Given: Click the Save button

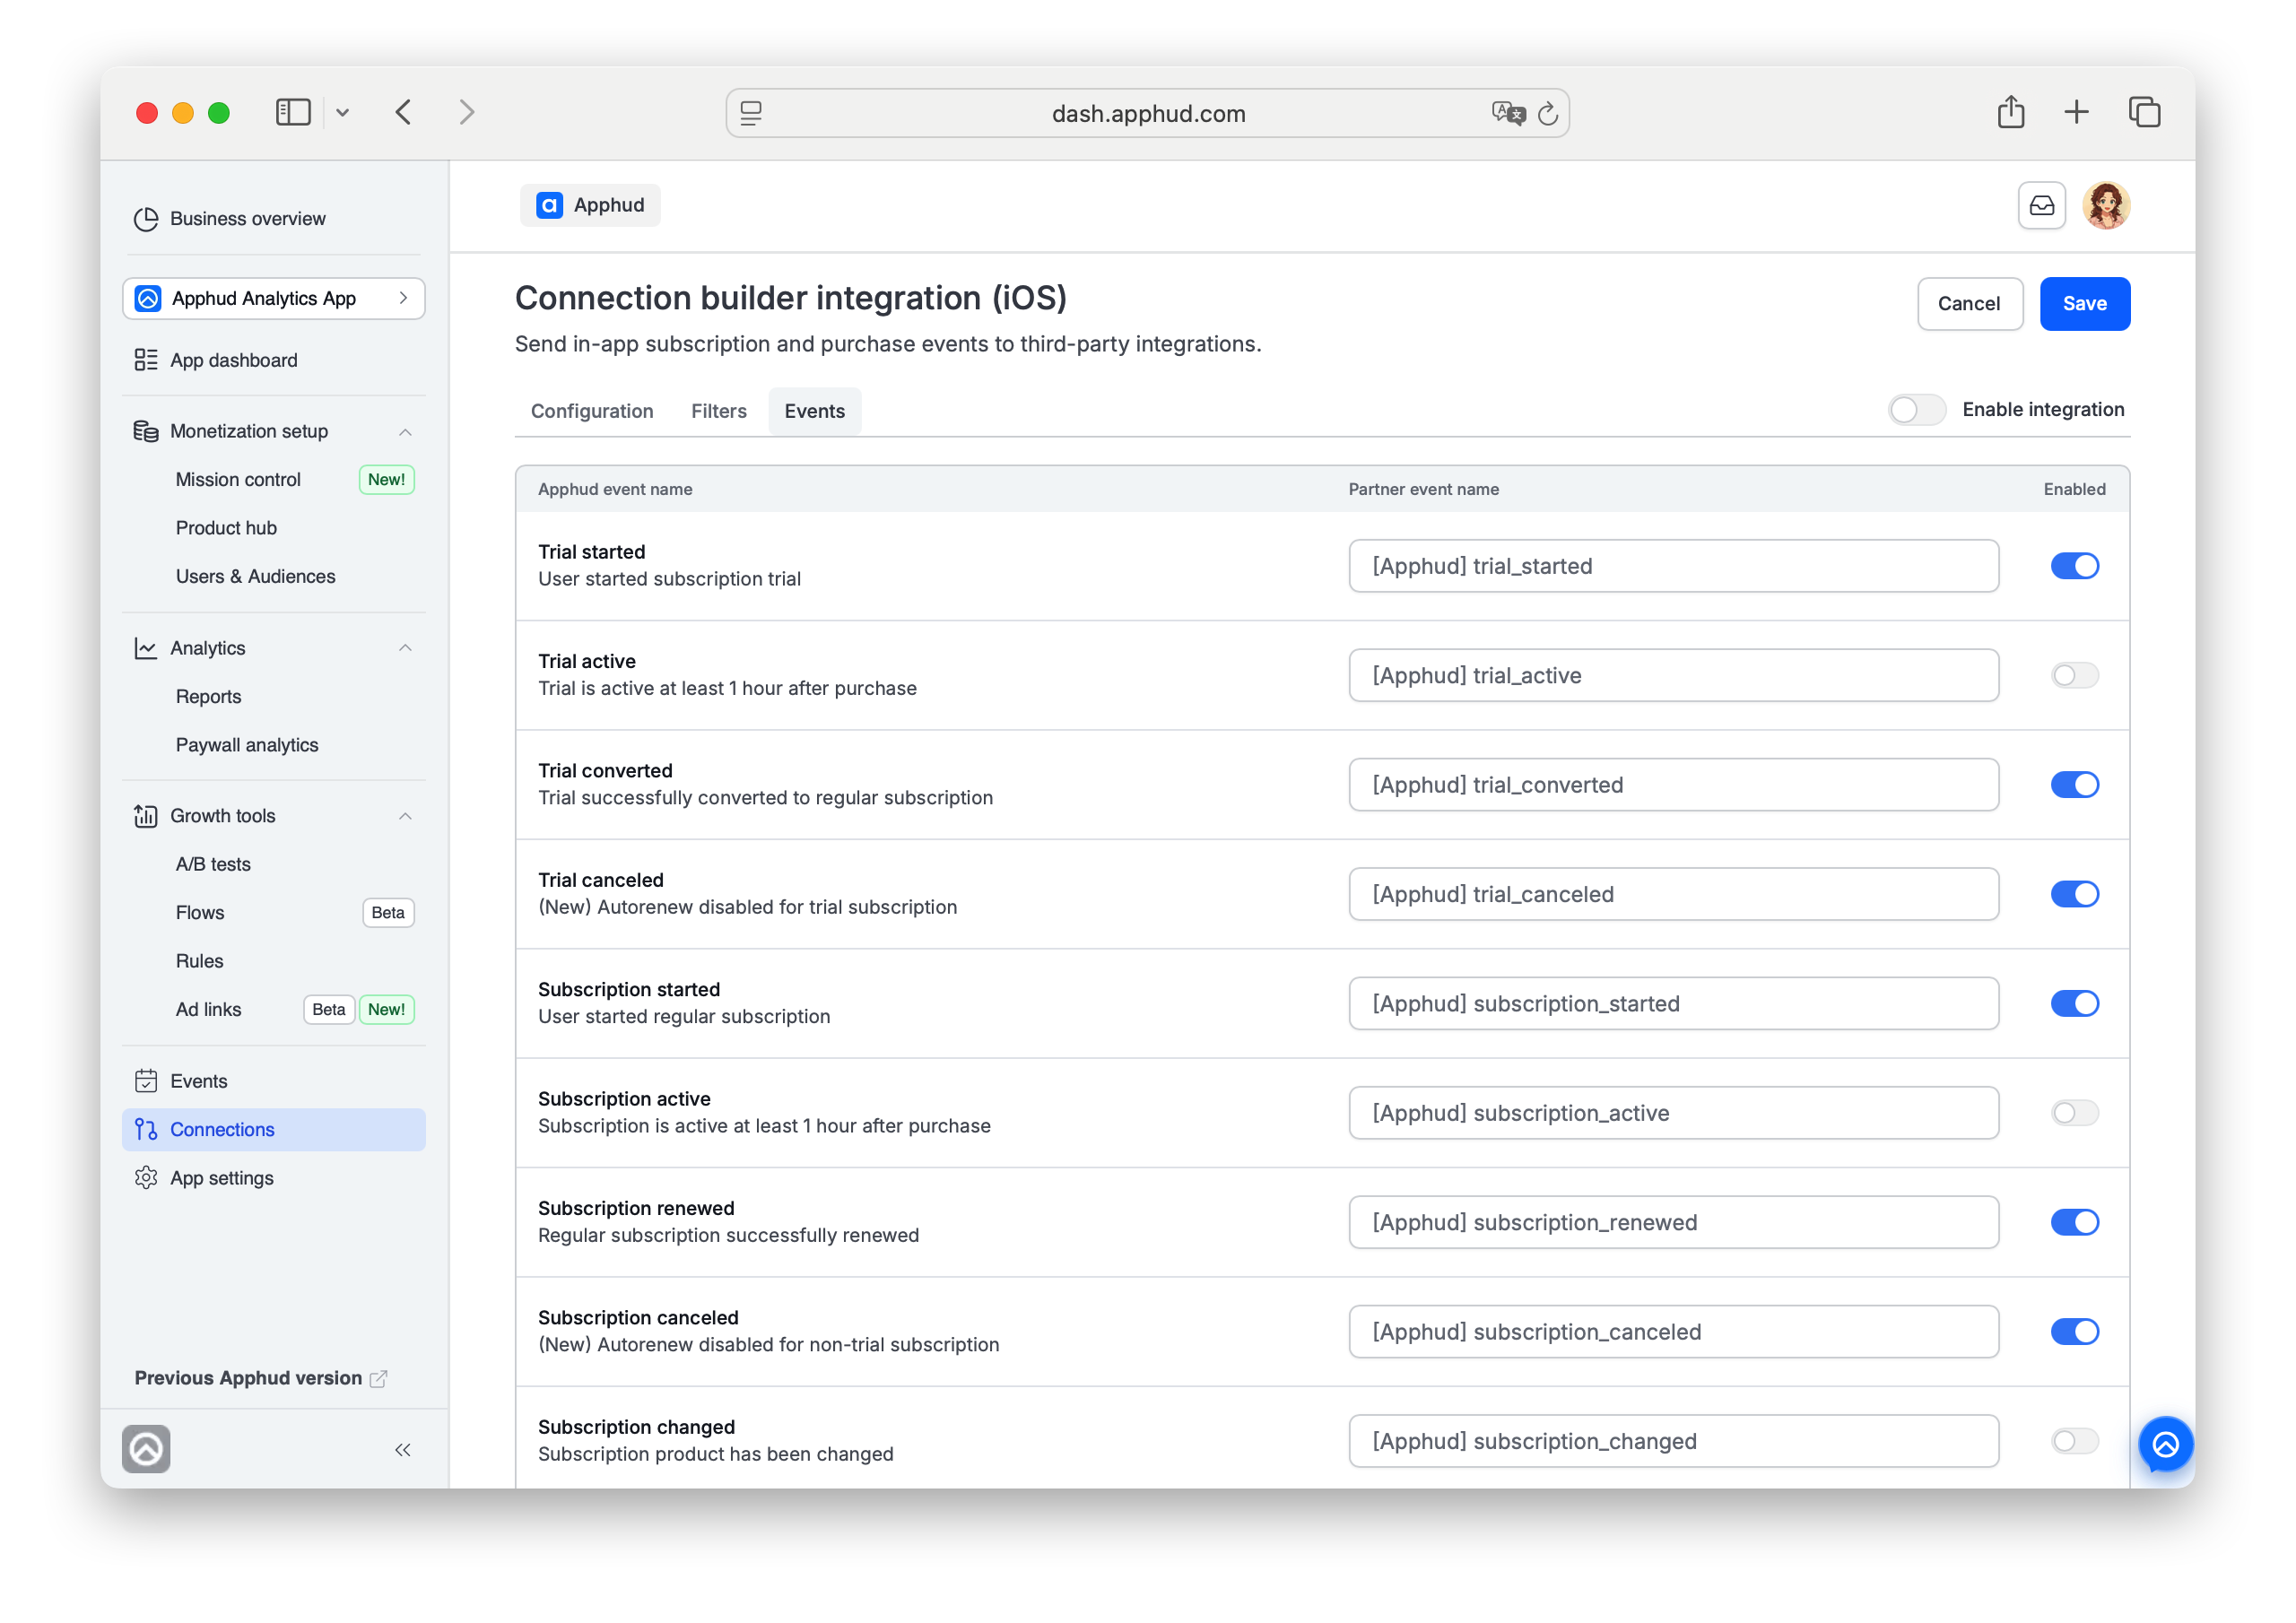Looking at the screenshot, I should [2084, 304].
